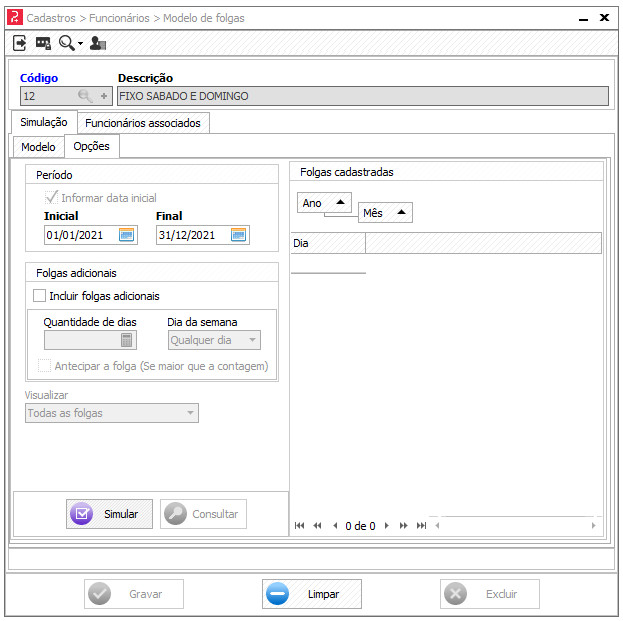Open Funcionários associados tab
This screenshot has height=621, width=623.
click(x=143, y=123)
